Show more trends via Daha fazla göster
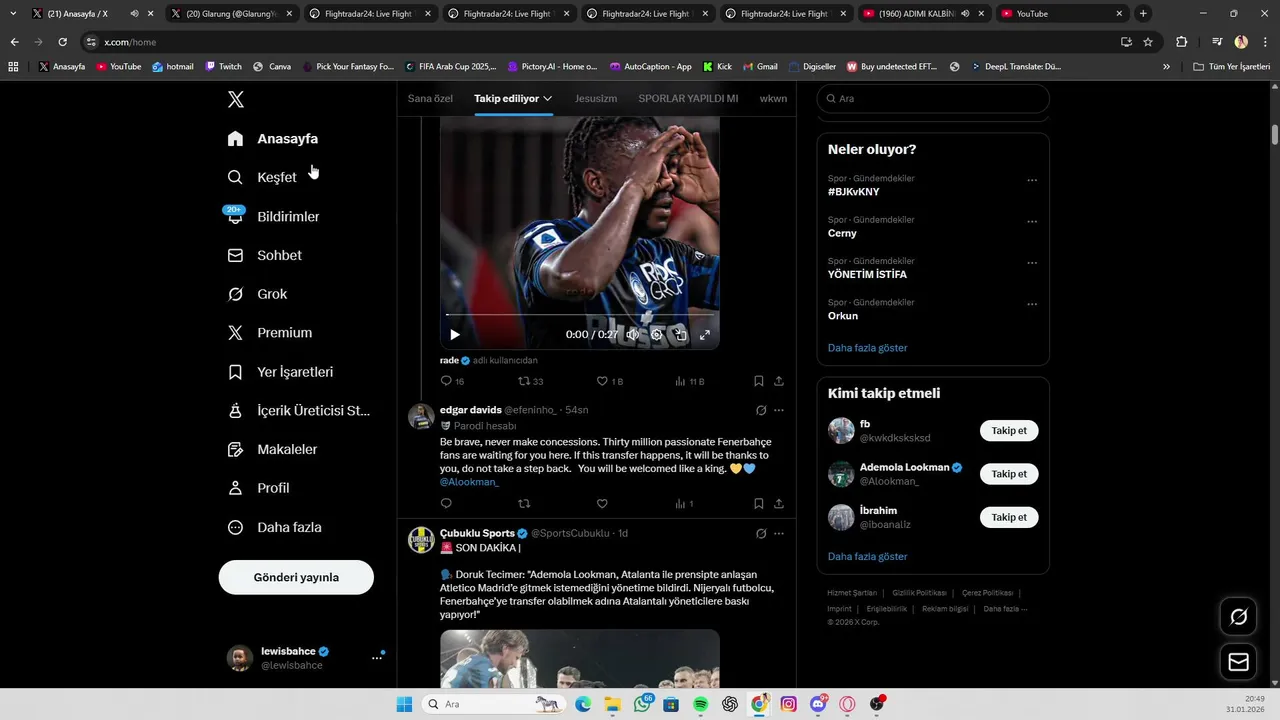The width and height of the screenshot is (1280, 720). (868, 348)
